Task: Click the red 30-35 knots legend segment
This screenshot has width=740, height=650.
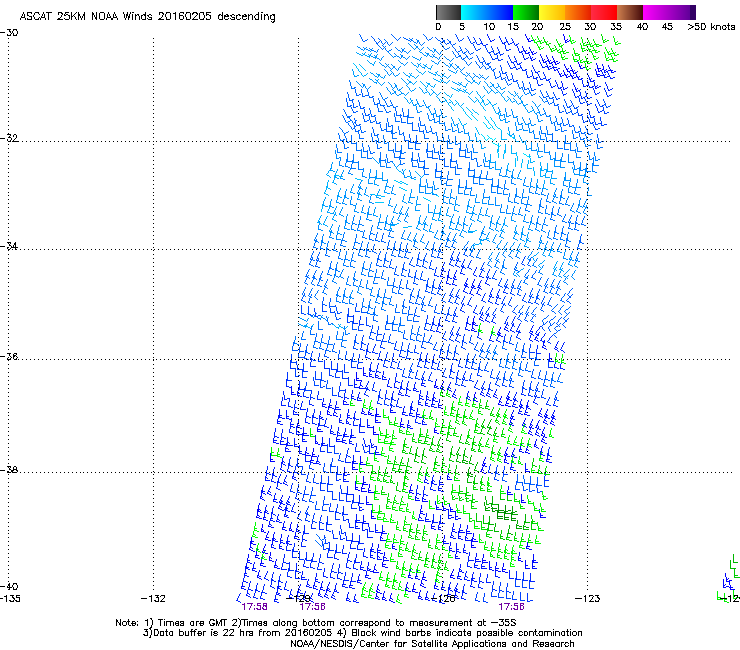Action: pos(604,12)
